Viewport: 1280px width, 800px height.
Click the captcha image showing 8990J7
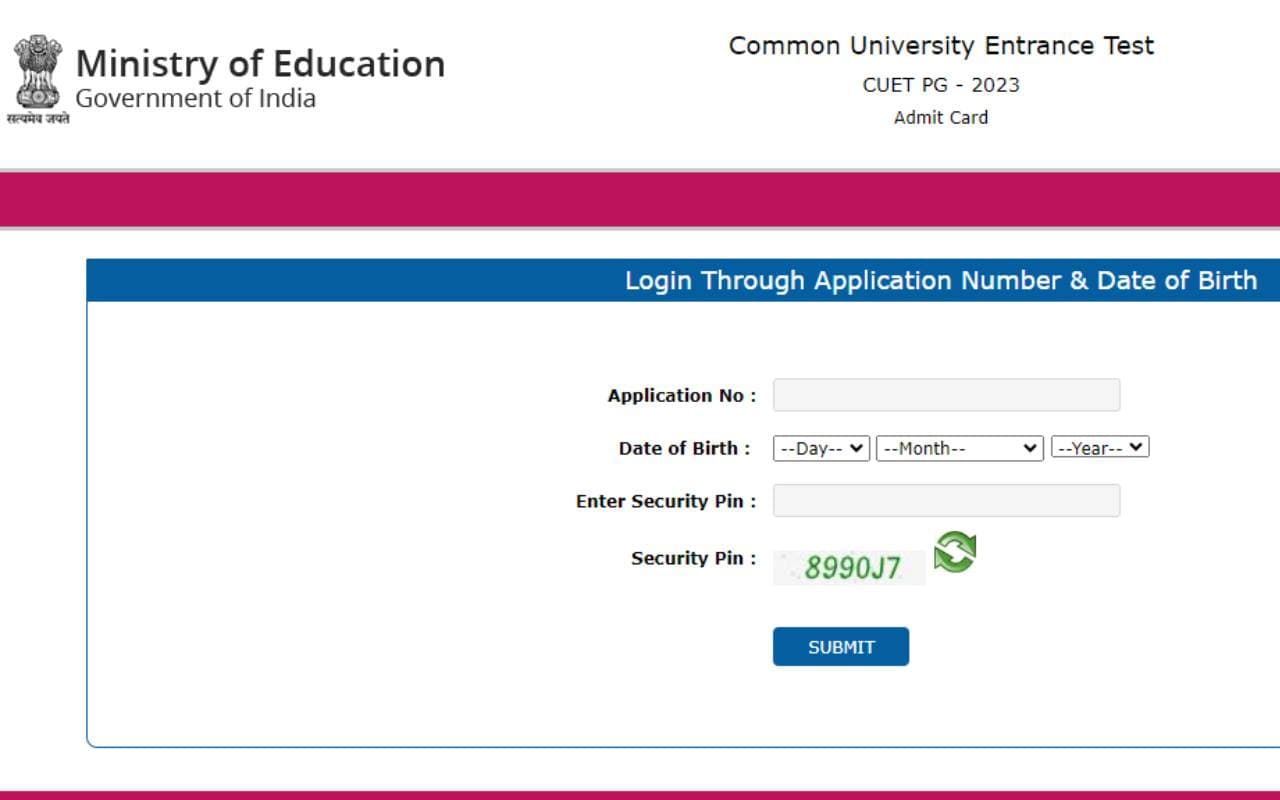(x=849, y=567)
